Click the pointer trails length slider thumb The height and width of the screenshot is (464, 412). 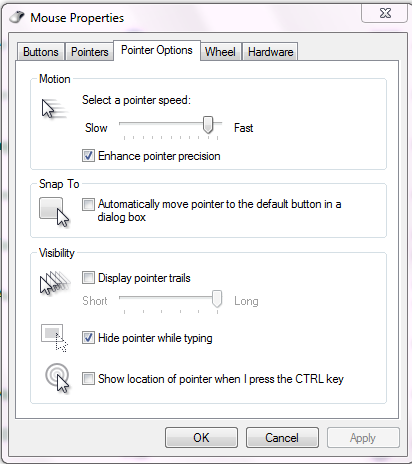coord(217,299)
